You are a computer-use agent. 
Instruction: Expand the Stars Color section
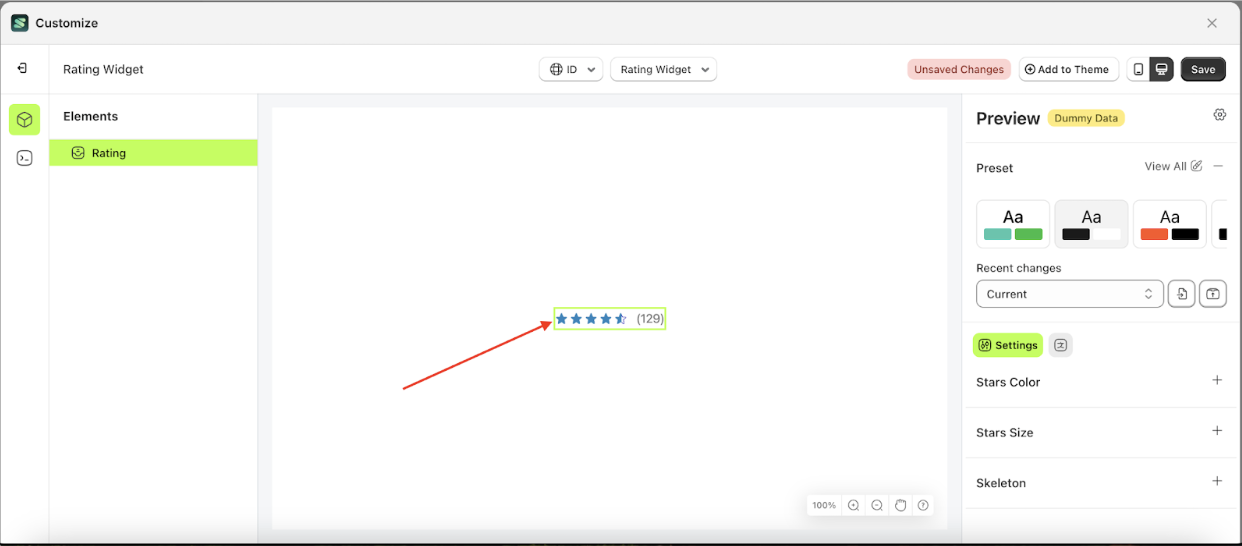point(1217,381)
